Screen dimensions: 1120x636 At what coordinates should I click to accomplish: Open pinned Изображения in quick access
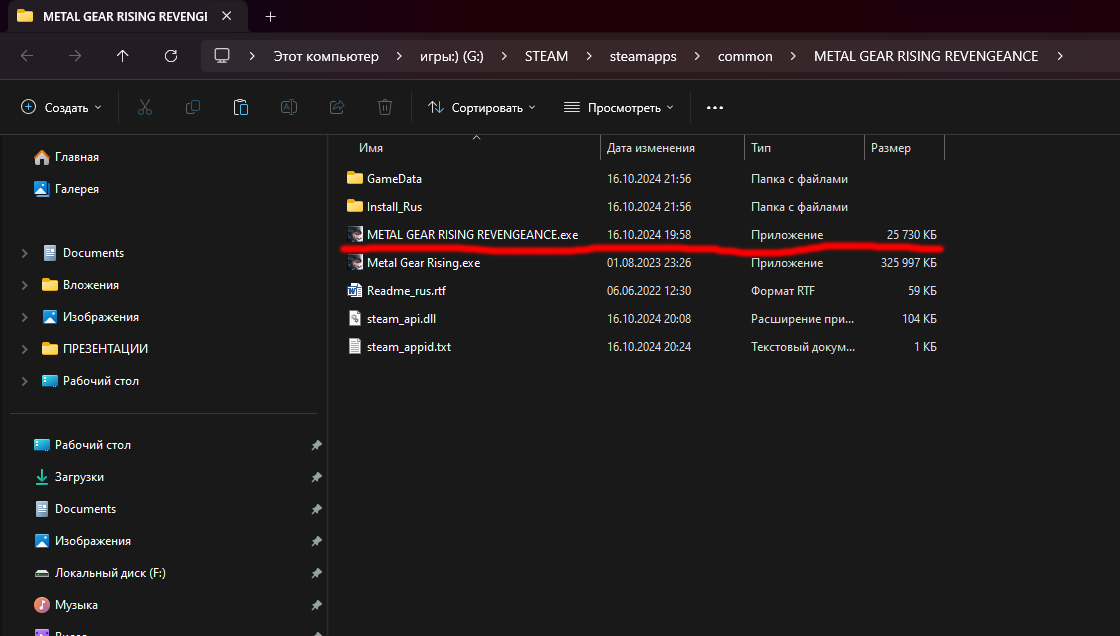click(x=92, y=541)
